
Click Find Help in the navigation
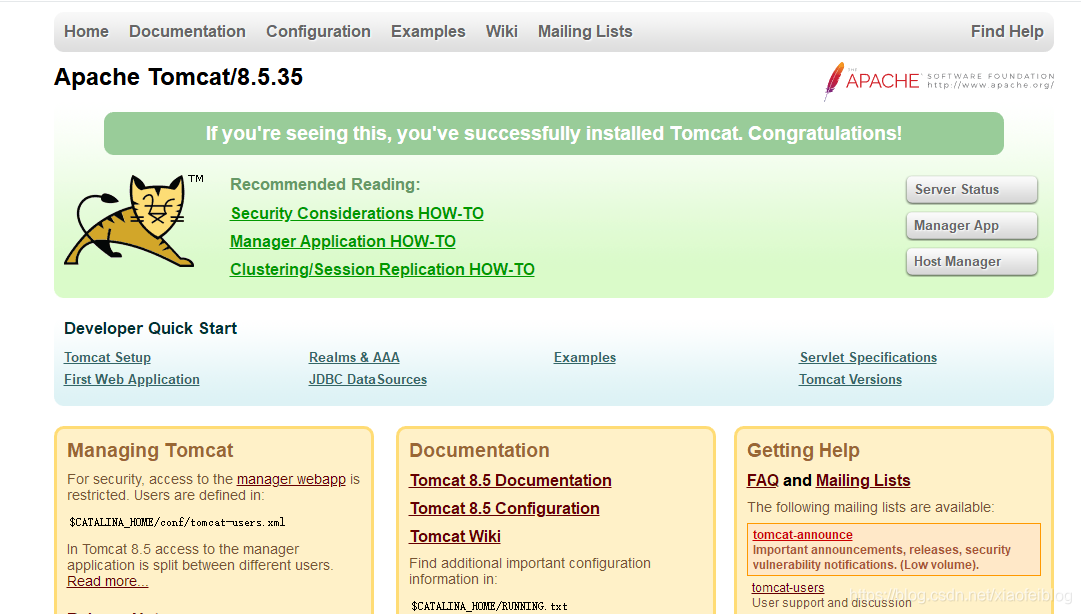(1007, 32)
